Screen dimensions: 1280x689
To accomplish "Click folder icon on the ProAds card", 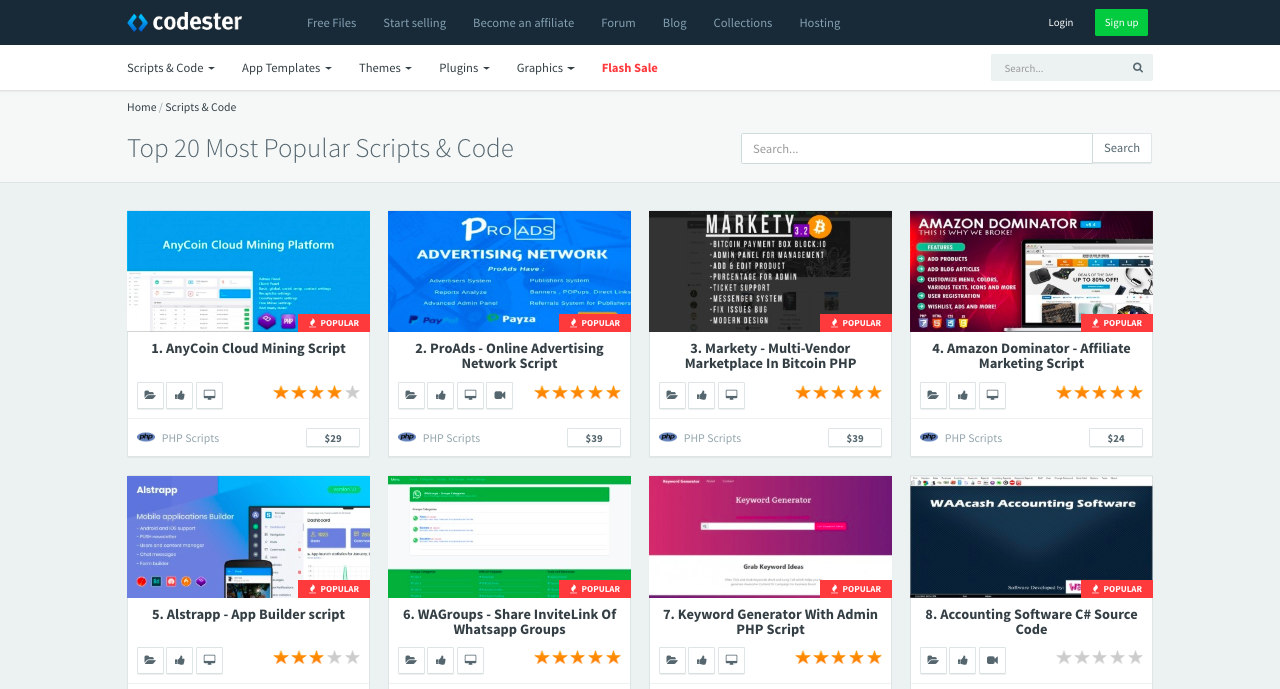I will tap(411, 395).
